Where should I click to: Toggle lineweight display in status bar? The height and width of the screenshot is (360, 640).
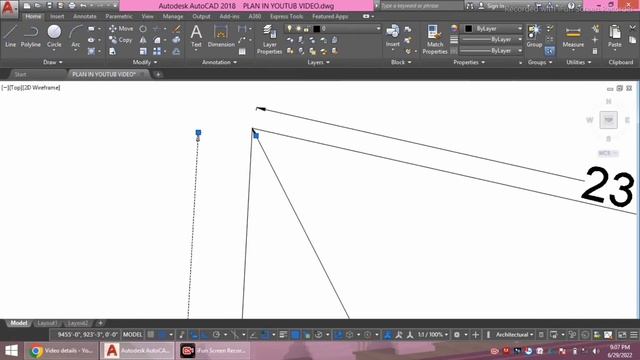[x=283, y=335]
